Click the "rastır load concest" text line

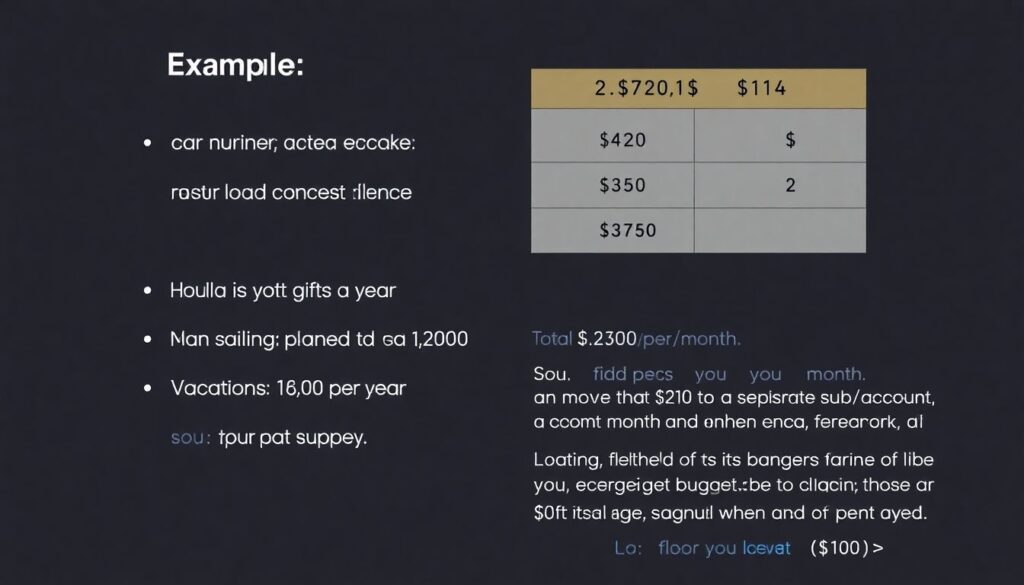[291, 191]
